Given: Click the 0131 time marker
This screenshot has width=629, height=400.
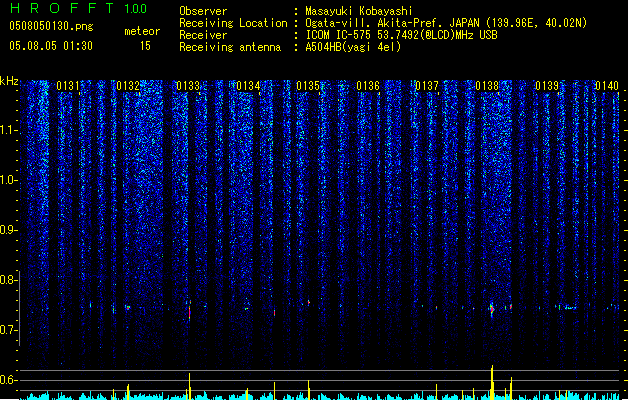Looking at the screenshot, I should [68, 86].
